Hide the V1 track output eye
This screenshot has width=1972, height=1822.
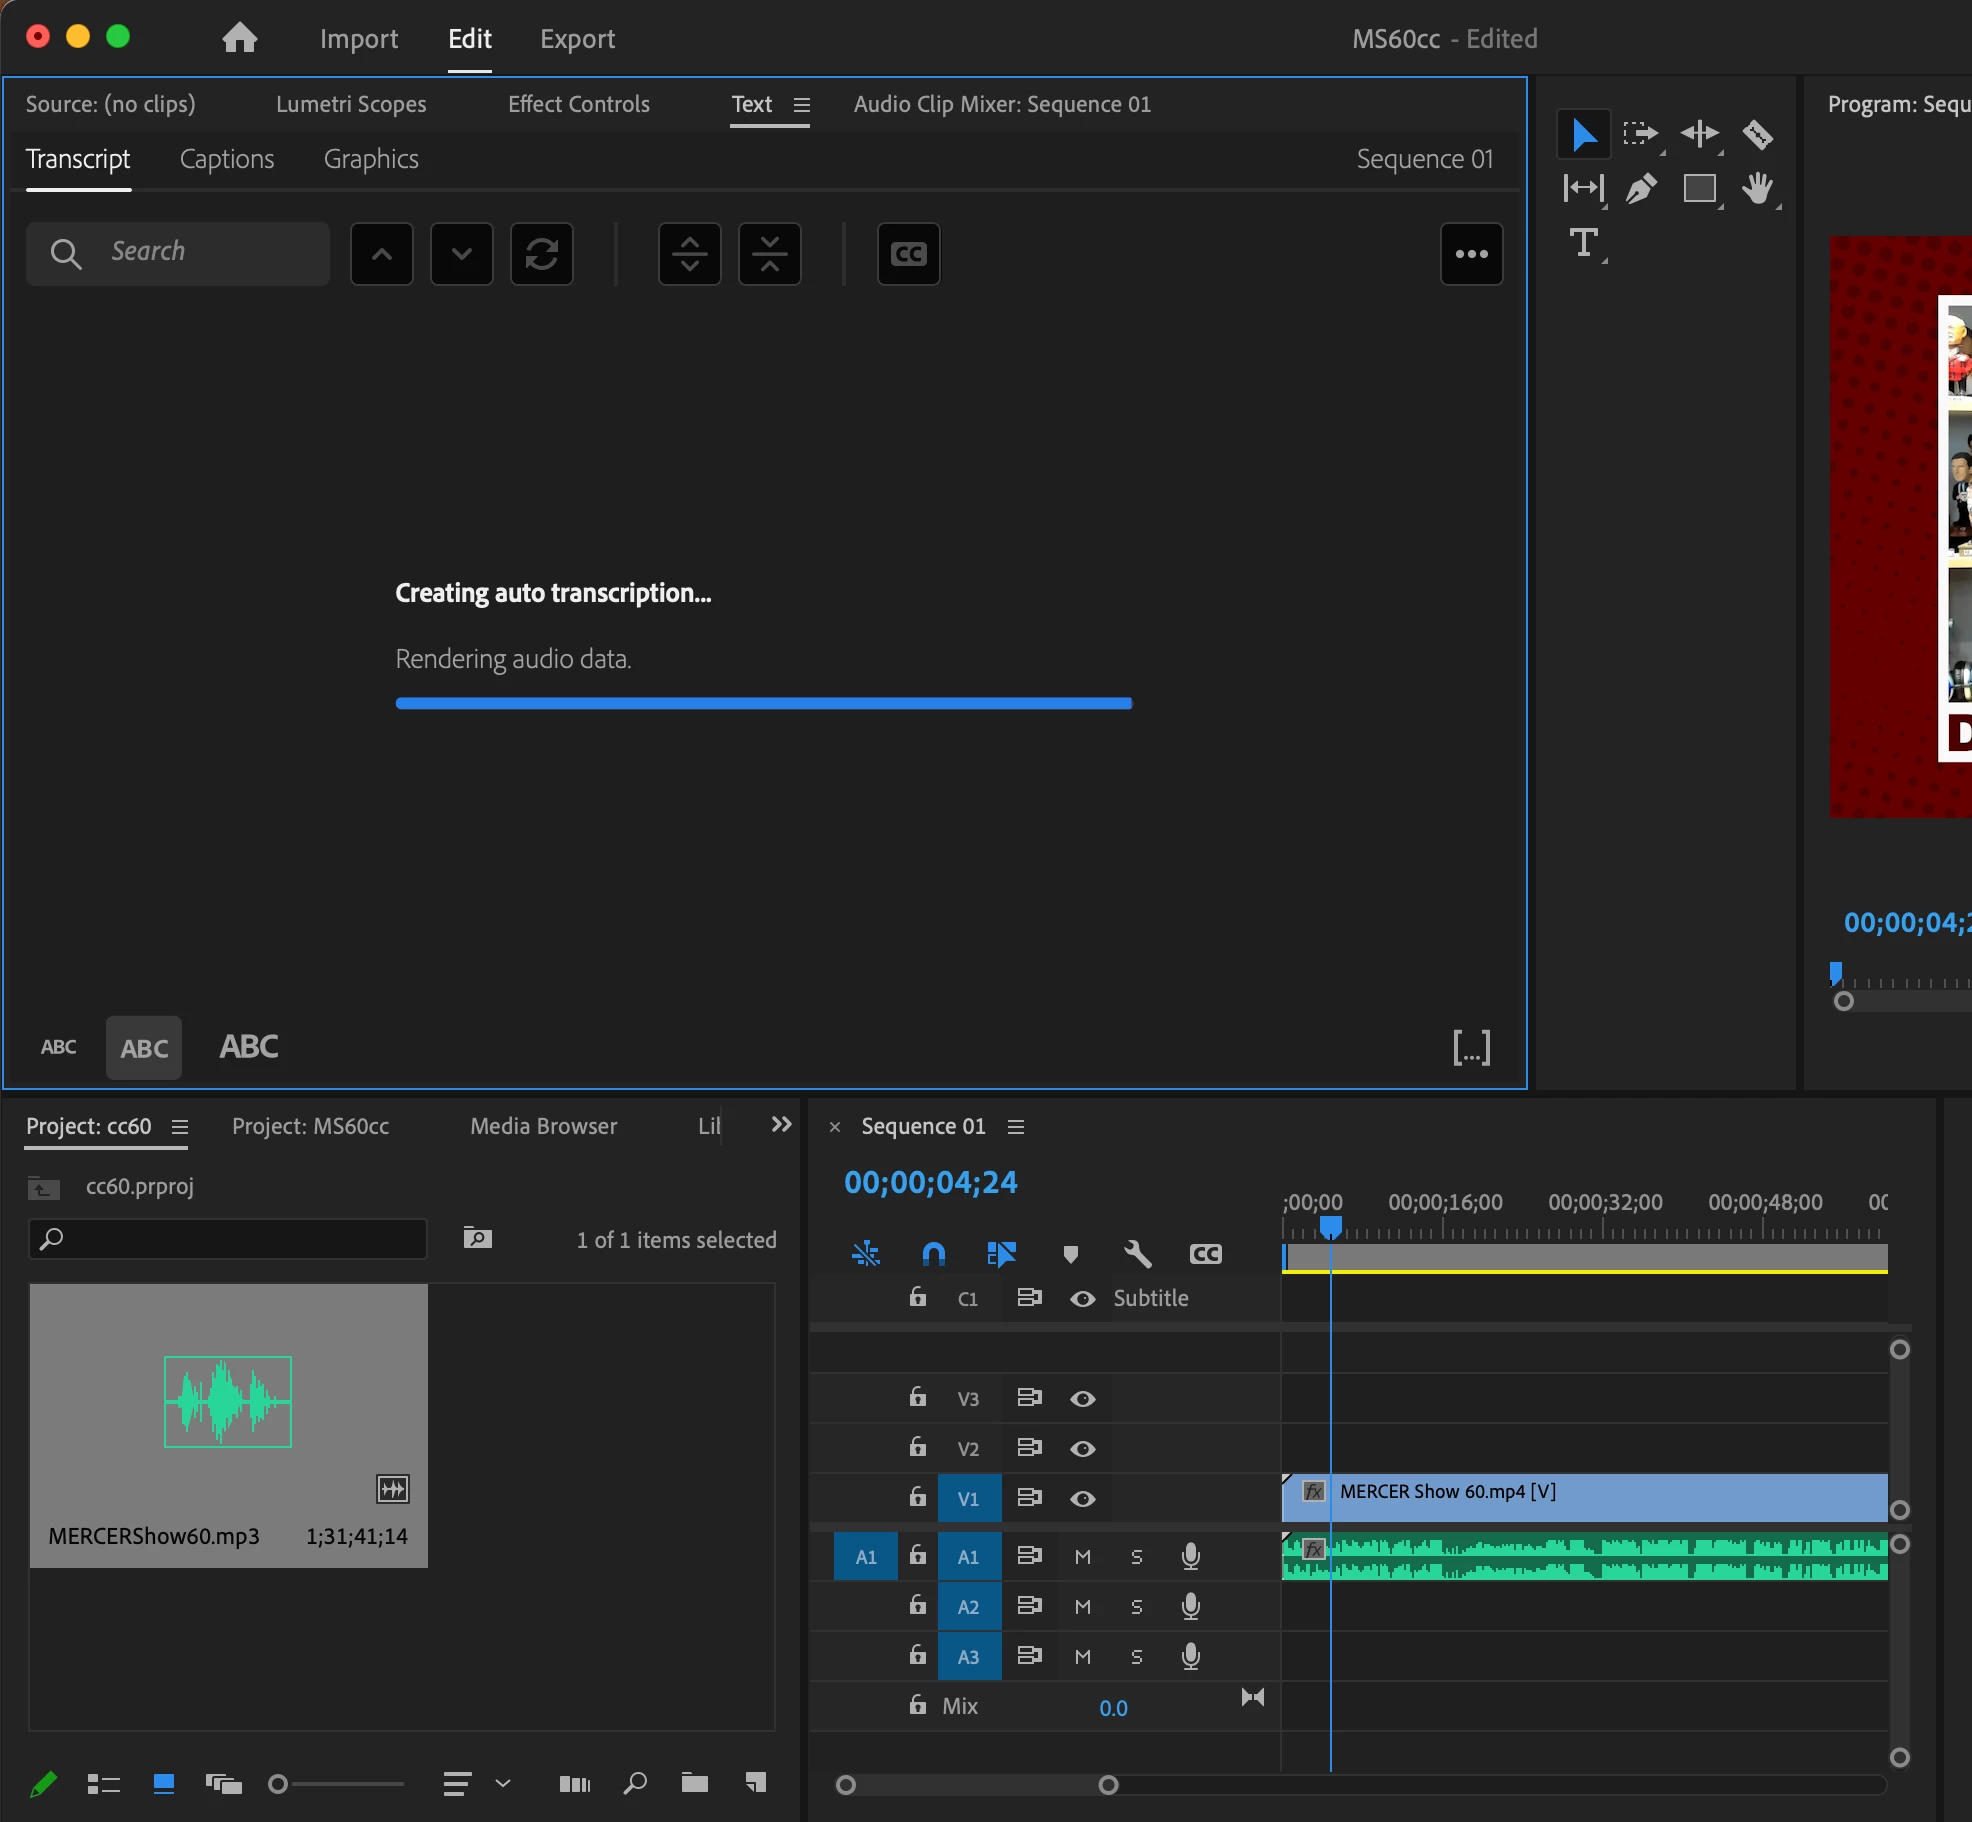1082,1498
